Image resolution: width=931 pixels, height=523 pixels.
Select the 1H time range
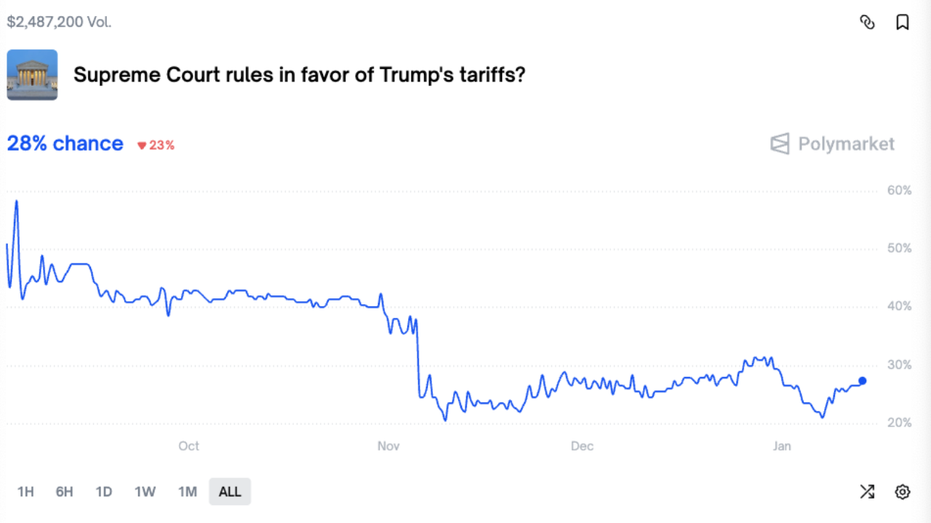coord(26,492)
